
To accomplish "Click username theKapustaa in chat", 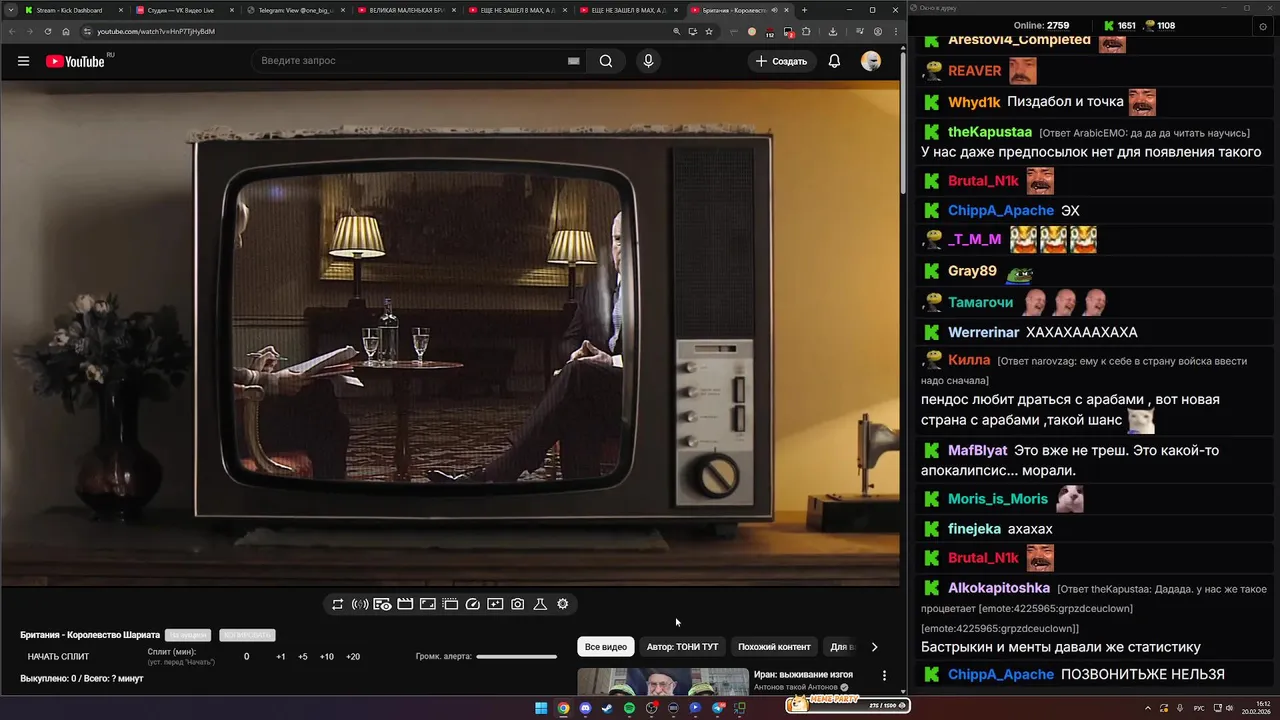I will tap(990, 132).
